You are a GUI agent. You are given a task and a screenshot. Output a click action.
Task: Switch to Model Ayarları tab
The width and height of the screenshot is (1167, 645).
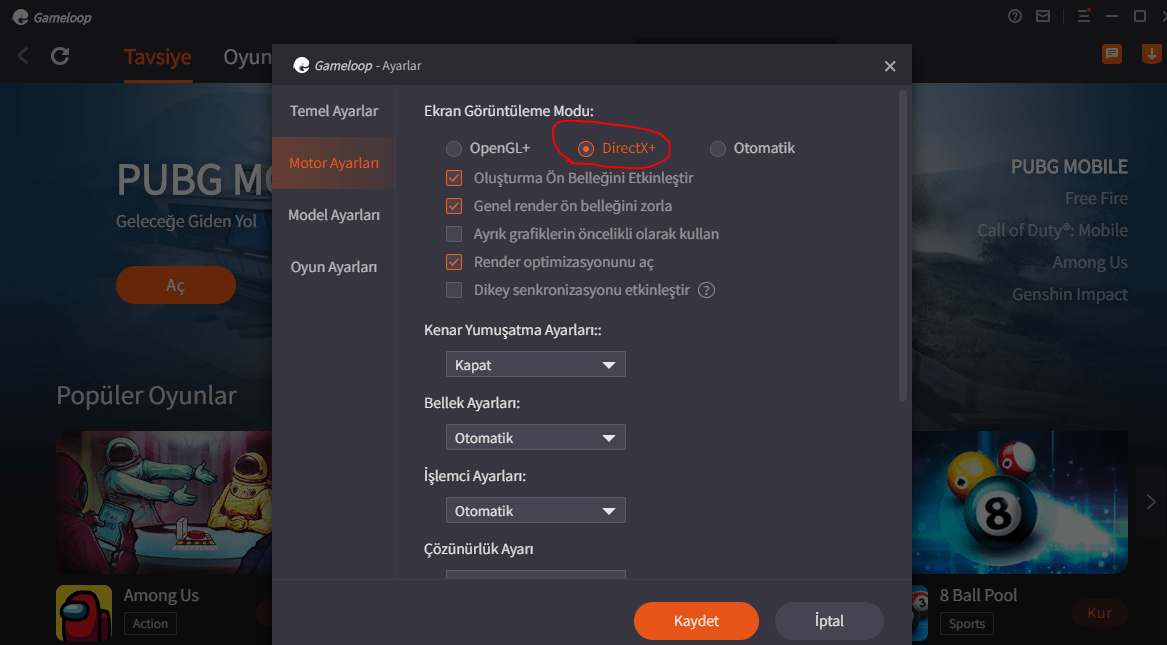334,215
